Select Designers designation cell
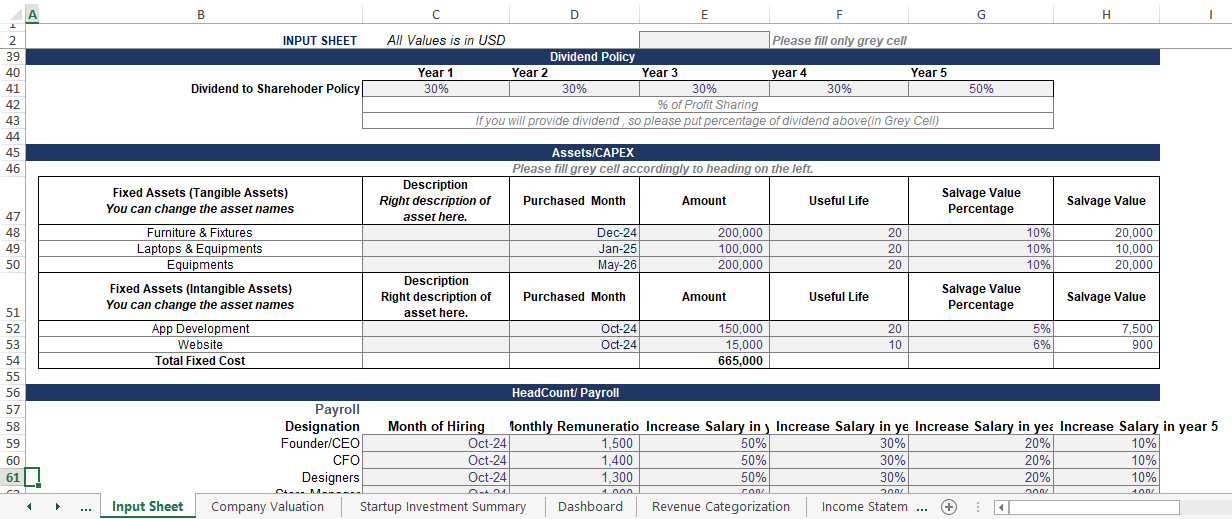Image resolution: width=1232 pixels, height=519 pixels. click(x=200, y=478)
